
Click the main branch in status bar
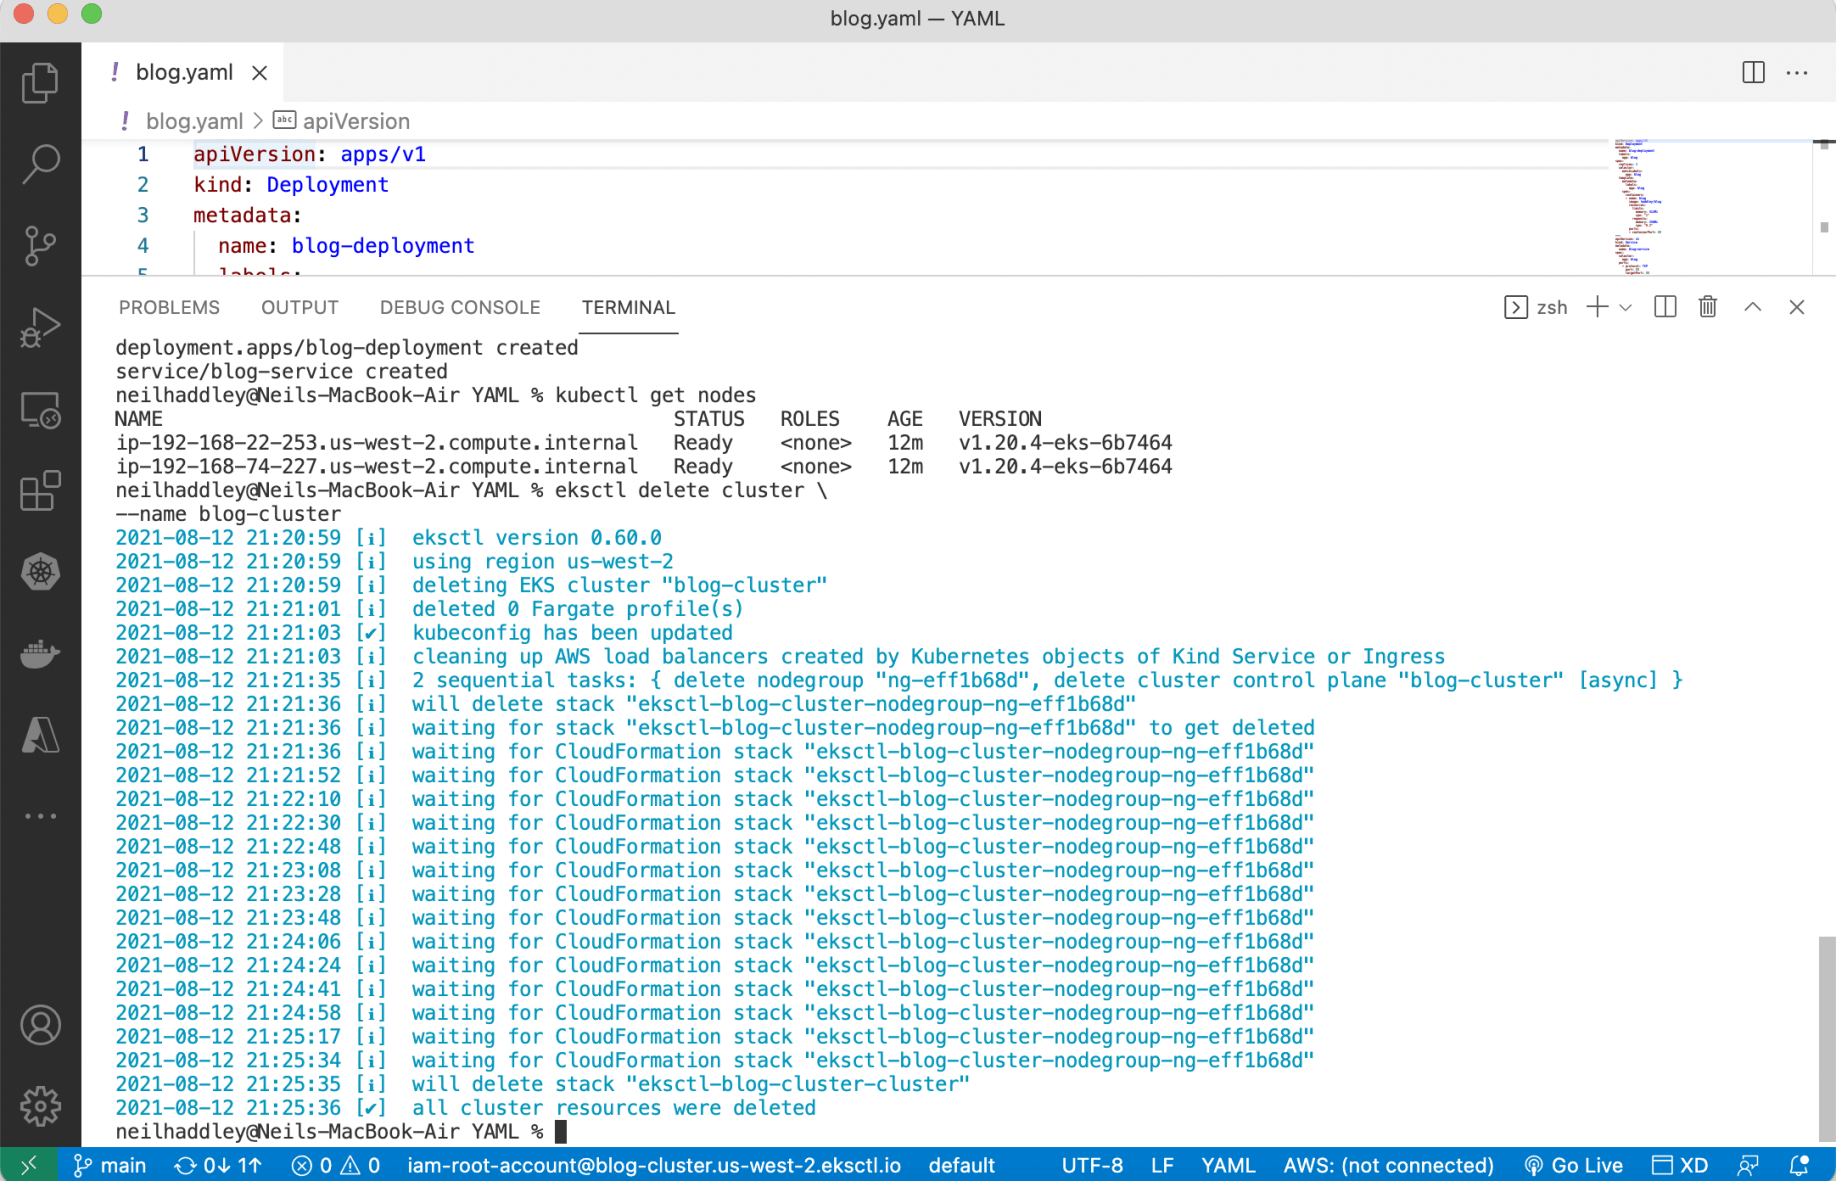[x=111, y=1165]
